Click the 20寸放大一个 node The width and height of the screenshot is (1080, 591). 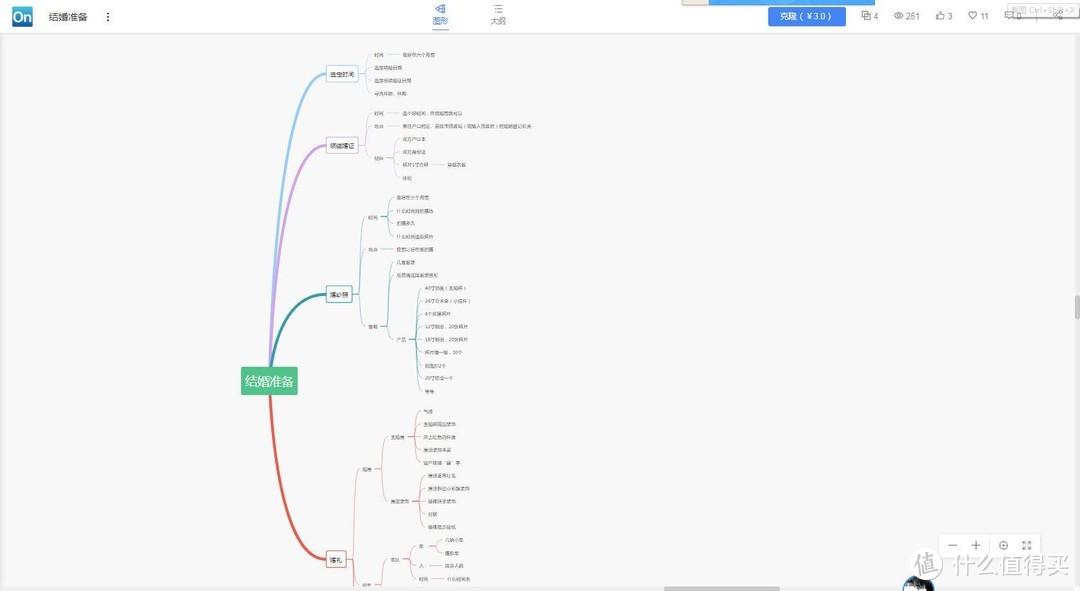(439, 378)
